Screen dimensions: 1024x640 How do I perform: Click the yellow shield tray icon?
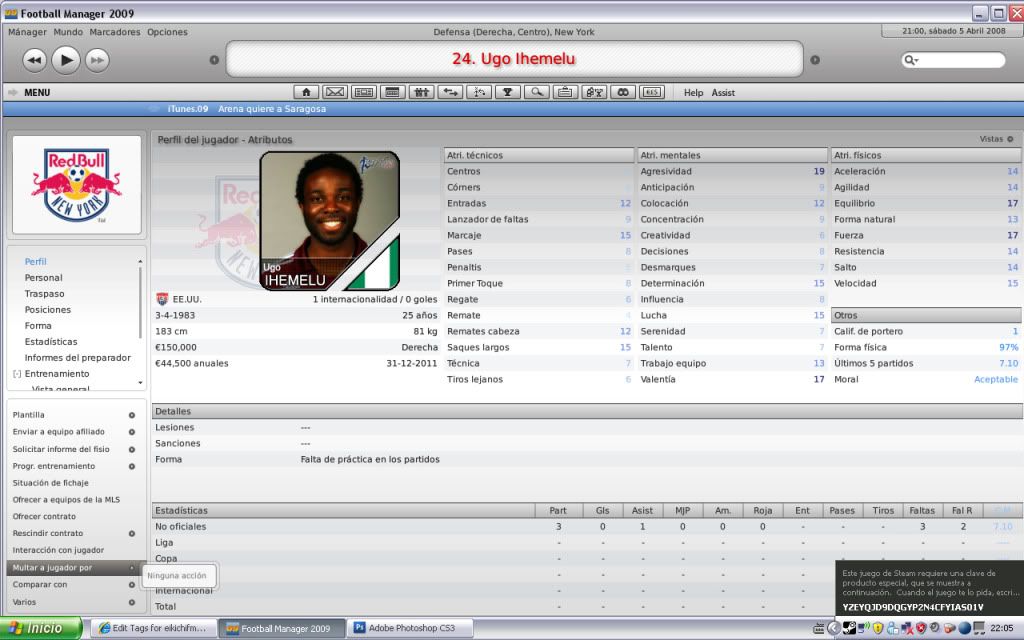tap(878, 628)
